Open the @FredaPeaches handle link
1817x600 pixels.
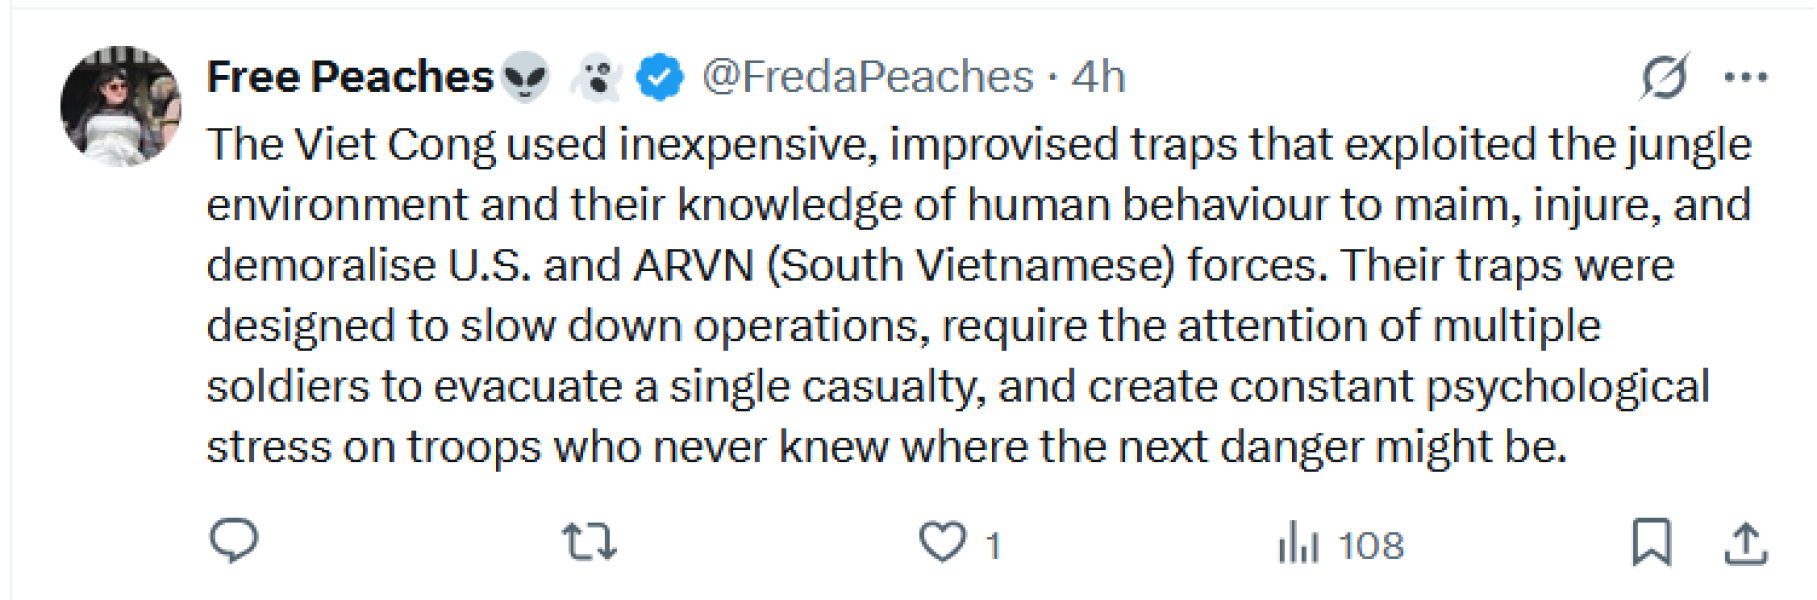click(x=867, y=77)
